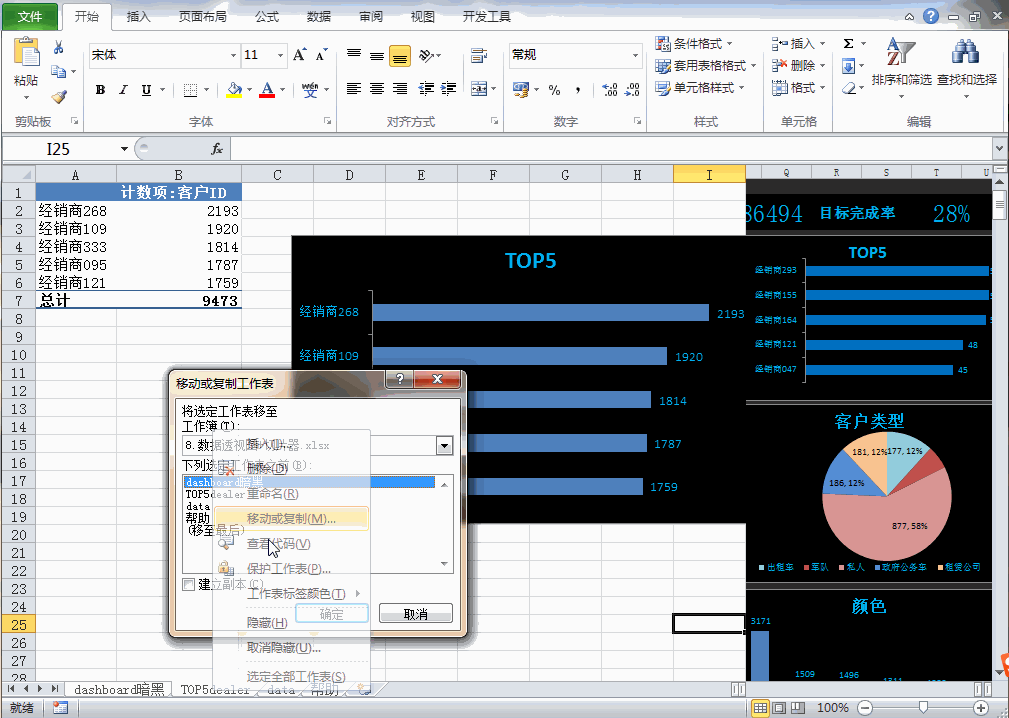This screenshot has height=718, width=1009.
Task: Switch to the 插入 Insert ribbon tab
Action: point(138,17)
